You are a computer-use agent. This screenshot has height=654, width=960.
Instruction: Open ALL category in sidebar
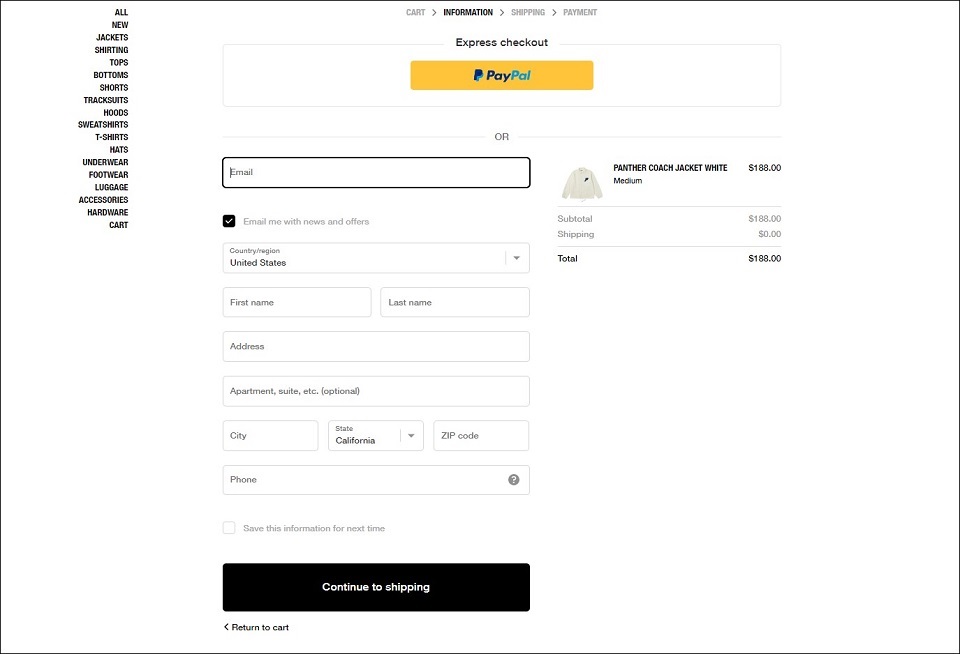tap(121, 12)
